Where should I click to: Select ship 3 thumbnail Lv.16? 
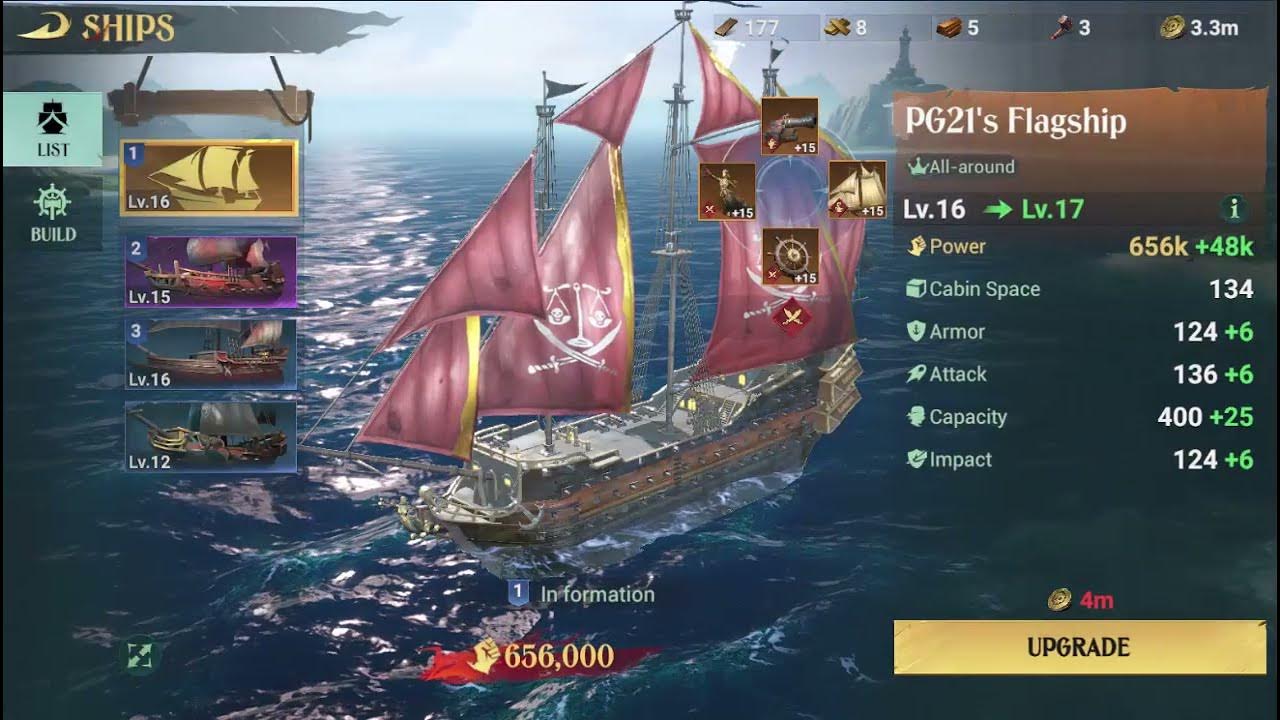(x=210, y=354)
